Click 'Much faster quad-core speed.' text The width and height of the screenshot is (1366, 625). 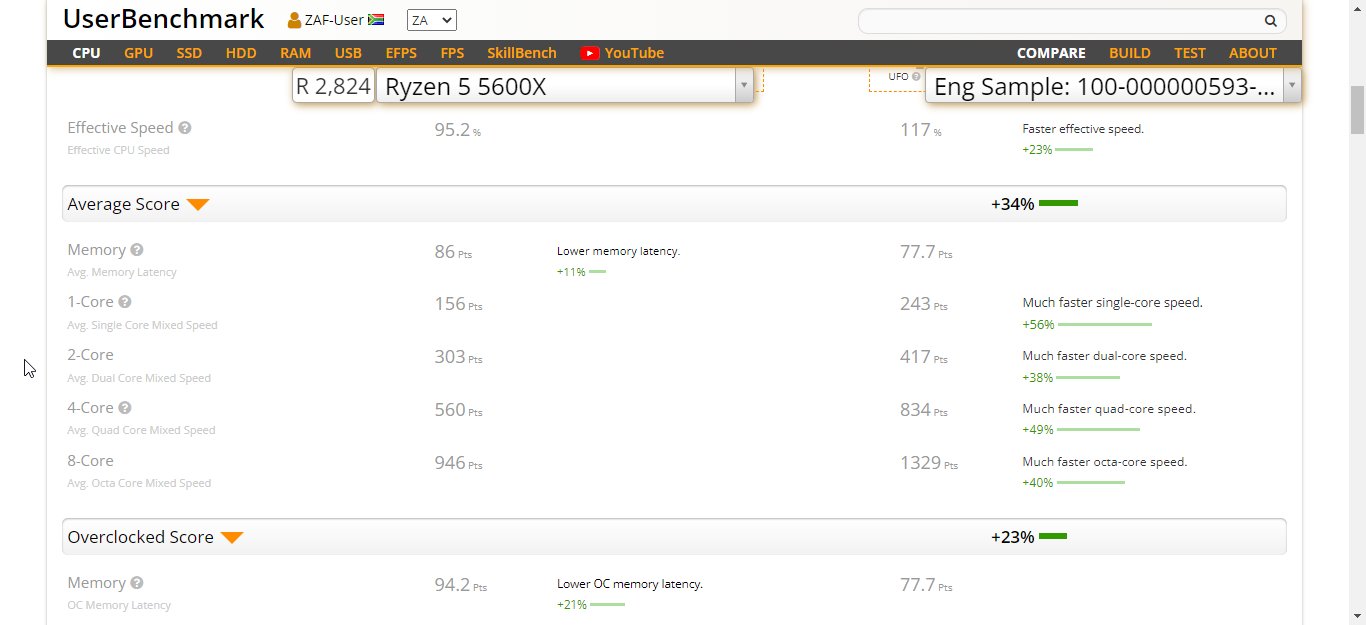(1109, 408)
